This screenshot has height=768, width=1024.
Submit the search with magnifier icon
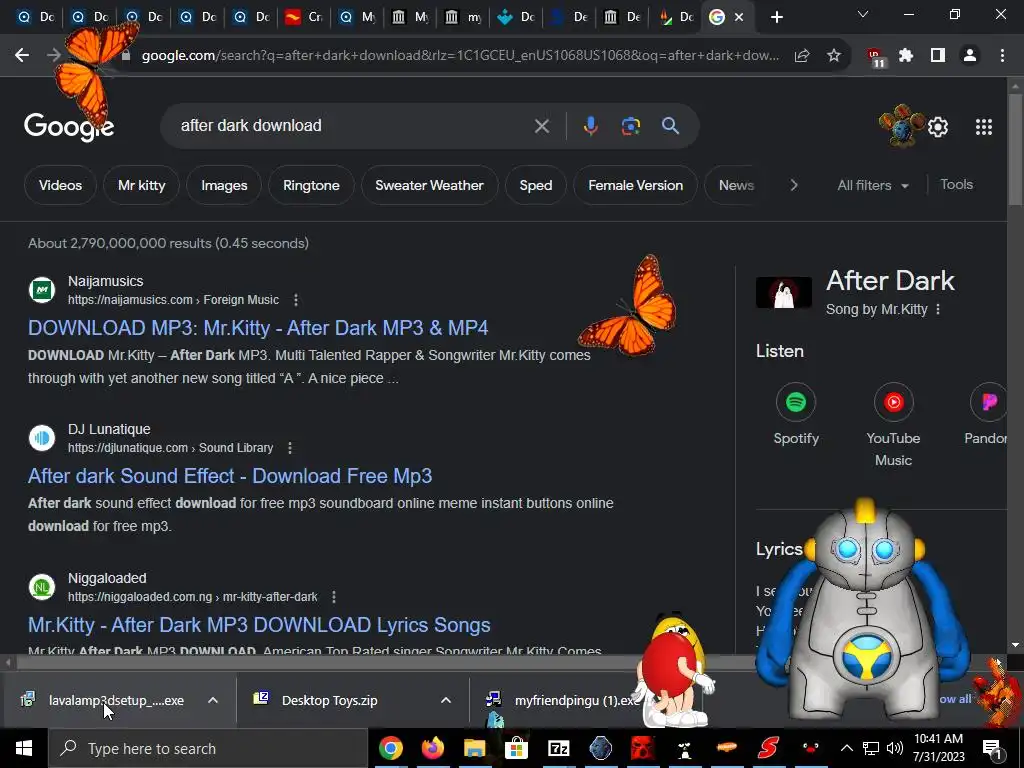click(671, 126)
